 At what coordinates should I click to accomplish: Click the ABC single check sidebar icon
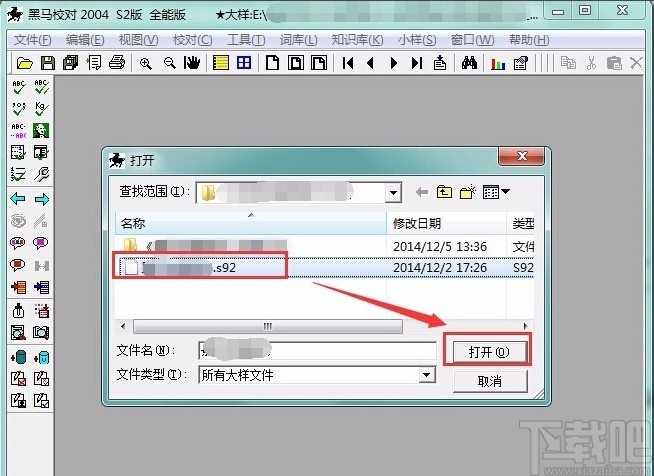pyautogui.click(x=18, y=86)
